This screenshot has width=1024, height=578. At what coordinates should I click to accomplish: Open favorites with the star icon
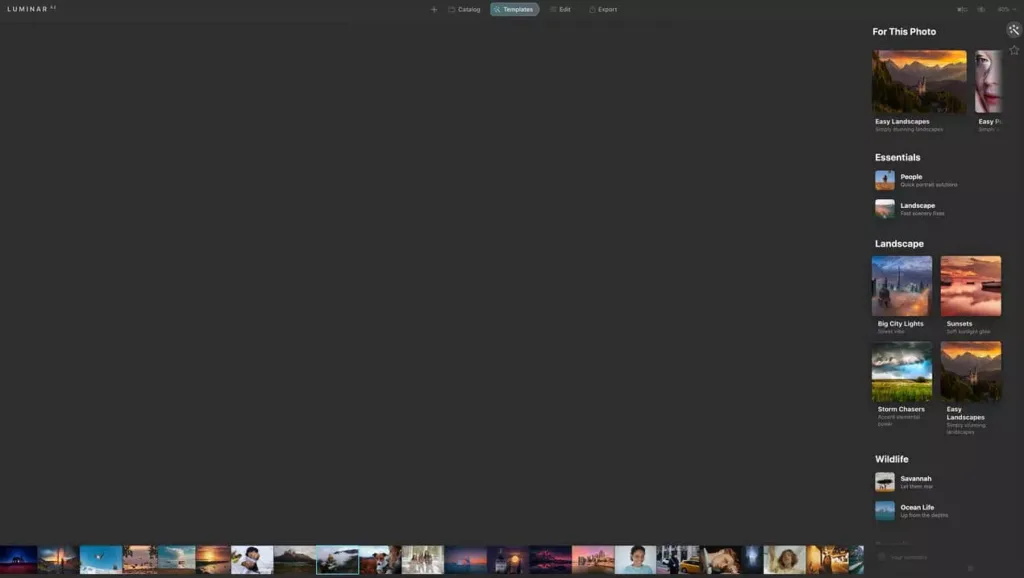(1014, 50)
